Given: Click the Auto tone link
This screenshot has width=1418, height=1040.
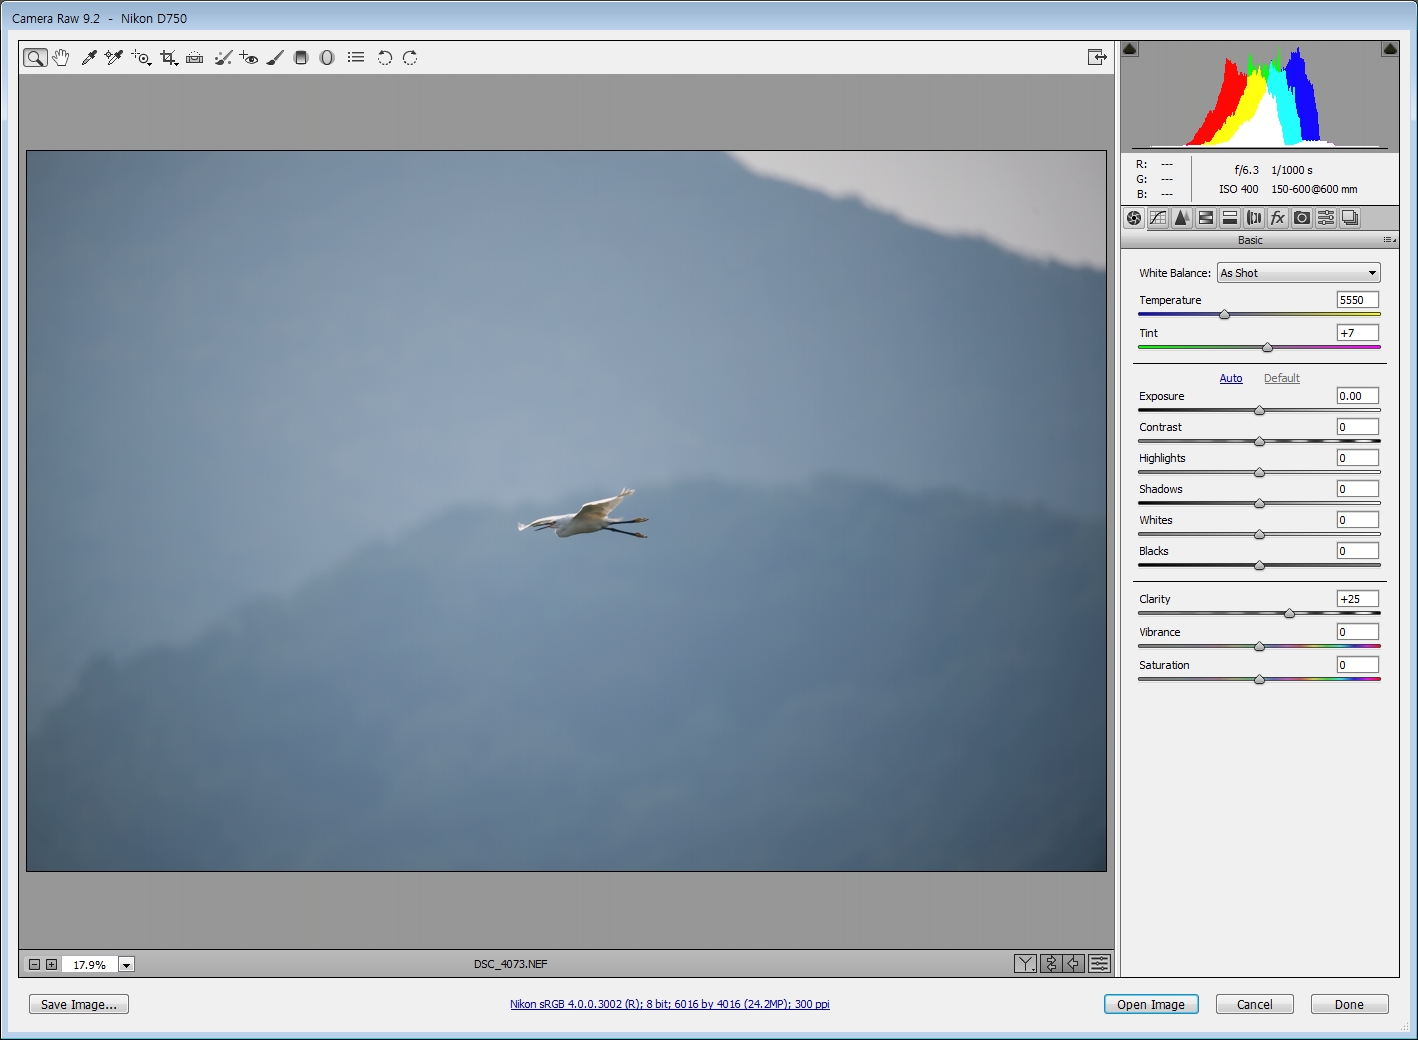Looking at the screenshot, I should [1231, 378].
